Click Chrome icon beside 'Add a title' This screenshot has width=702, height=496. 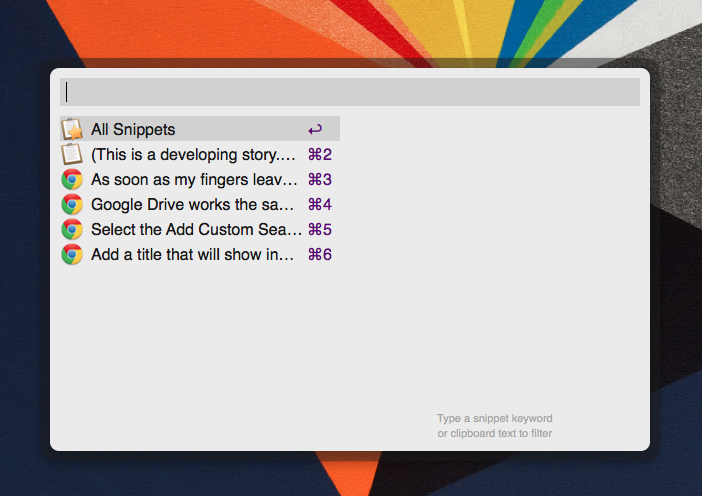pos(72,255)
